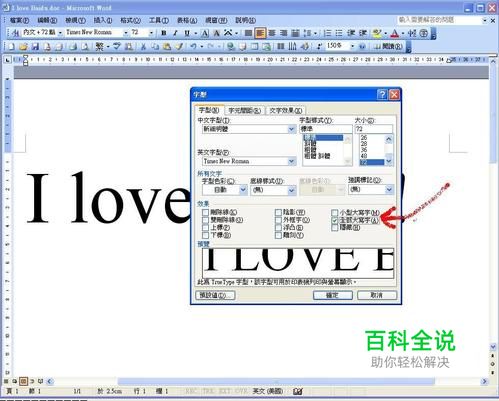499x401 pixels.
Task: Click the Insert Table icon
Action: pos(254,46)
